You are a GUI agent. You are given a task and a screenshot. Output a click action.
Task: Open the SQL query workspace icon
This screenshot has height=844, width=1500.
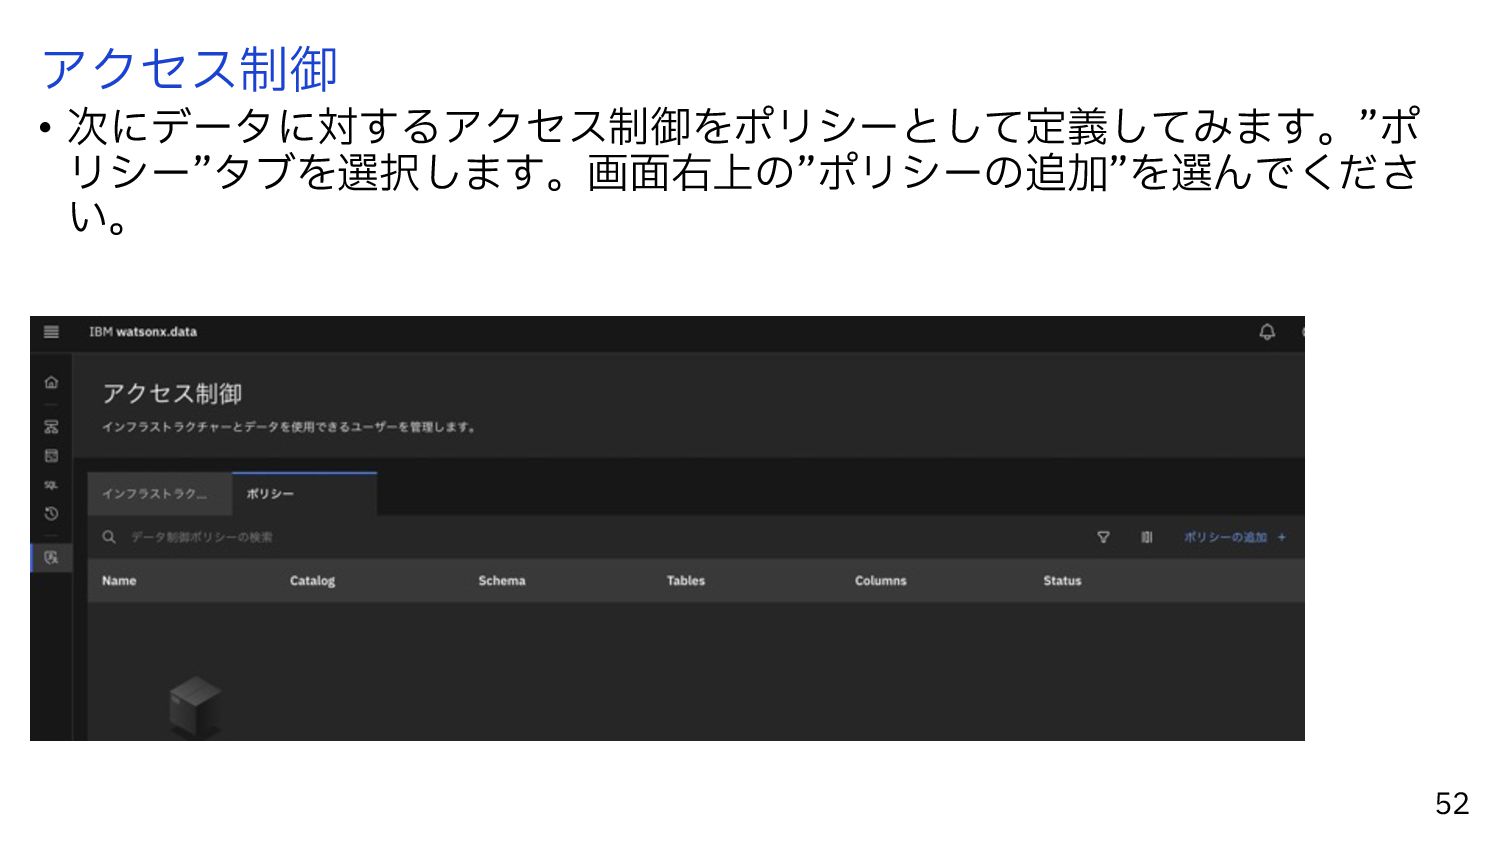tap(51, 485)
